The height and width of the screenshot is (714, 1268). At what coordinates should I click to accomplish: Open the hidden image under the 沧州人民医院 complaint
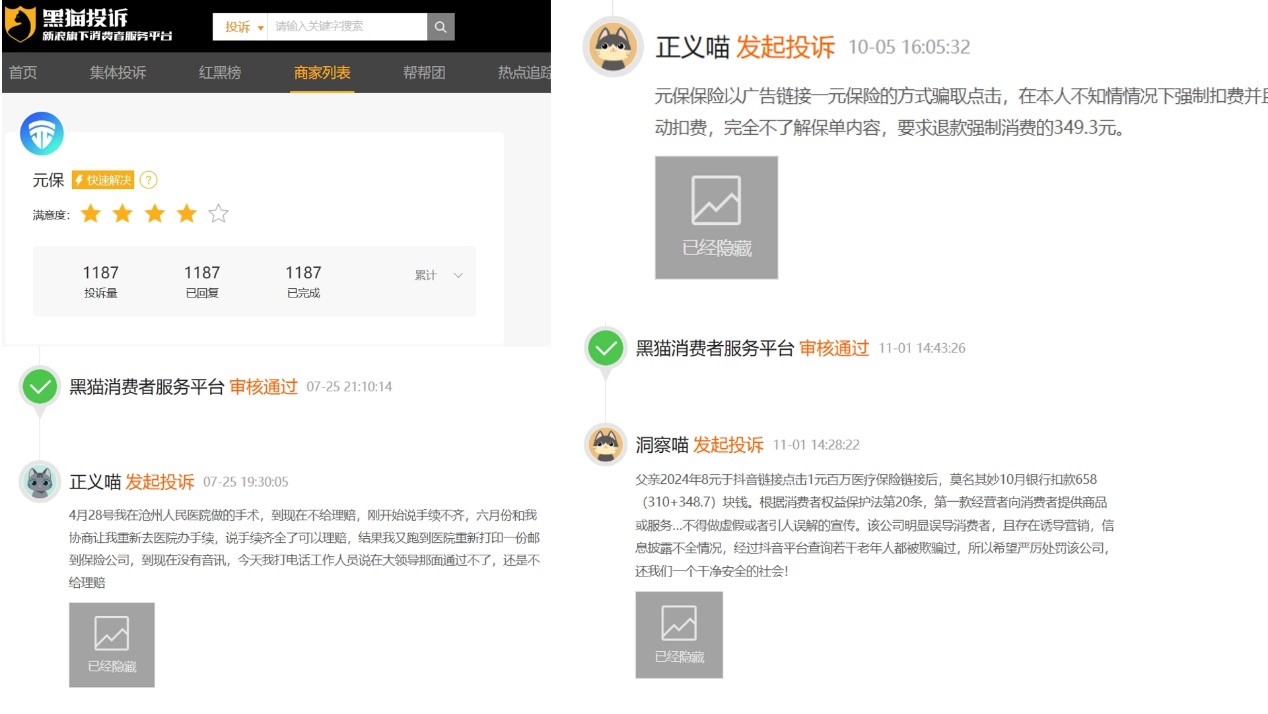(112, 645)
